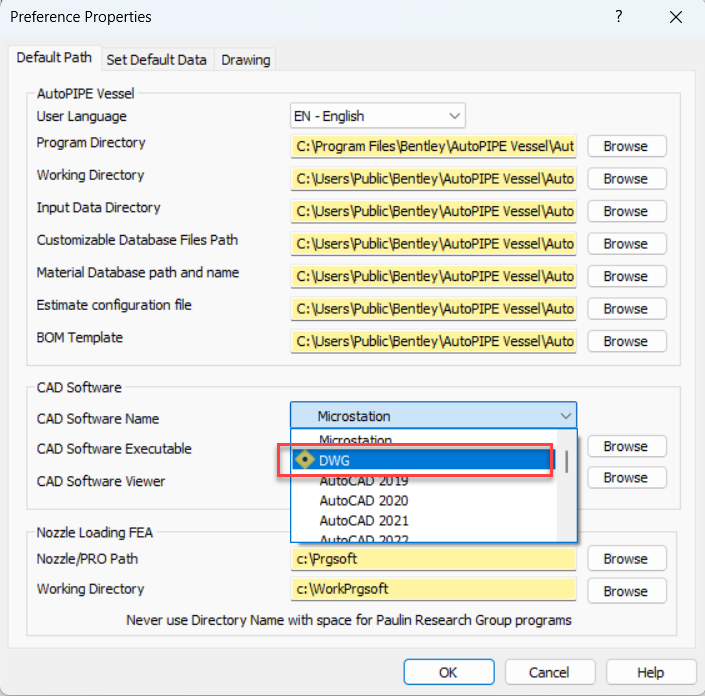This screenshot has height=696, width=705.
Task: Select DWG from the CAD list
Action: [x=424, y=460]
